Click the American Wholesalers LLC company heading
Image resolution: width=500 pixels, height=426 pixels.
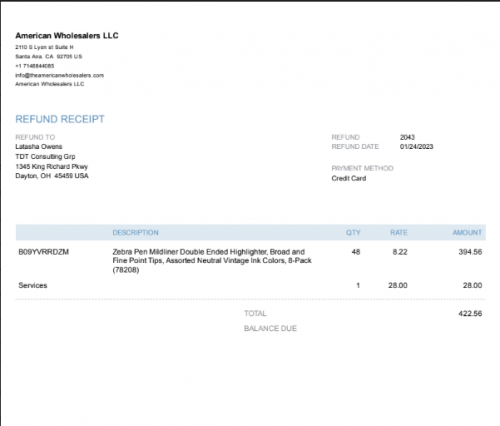(x=67, y=36)
